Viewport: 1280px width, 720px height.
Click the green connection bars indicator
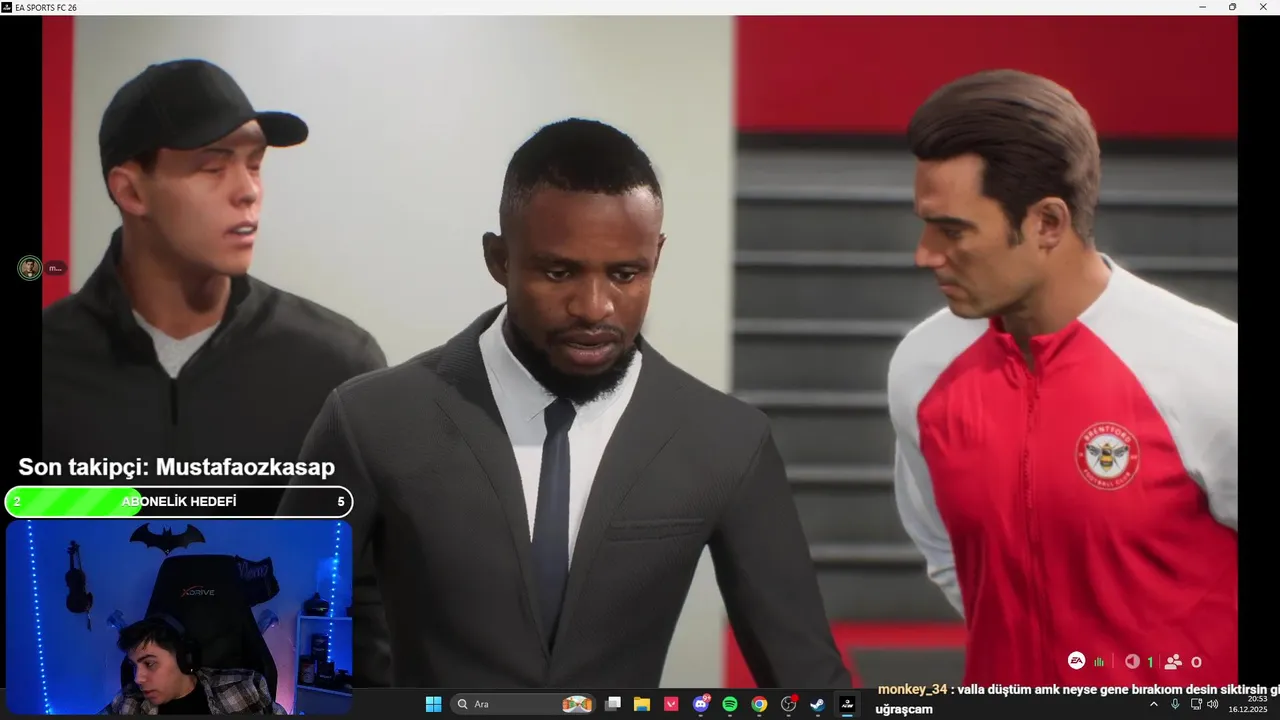[x=1100, y=662]
